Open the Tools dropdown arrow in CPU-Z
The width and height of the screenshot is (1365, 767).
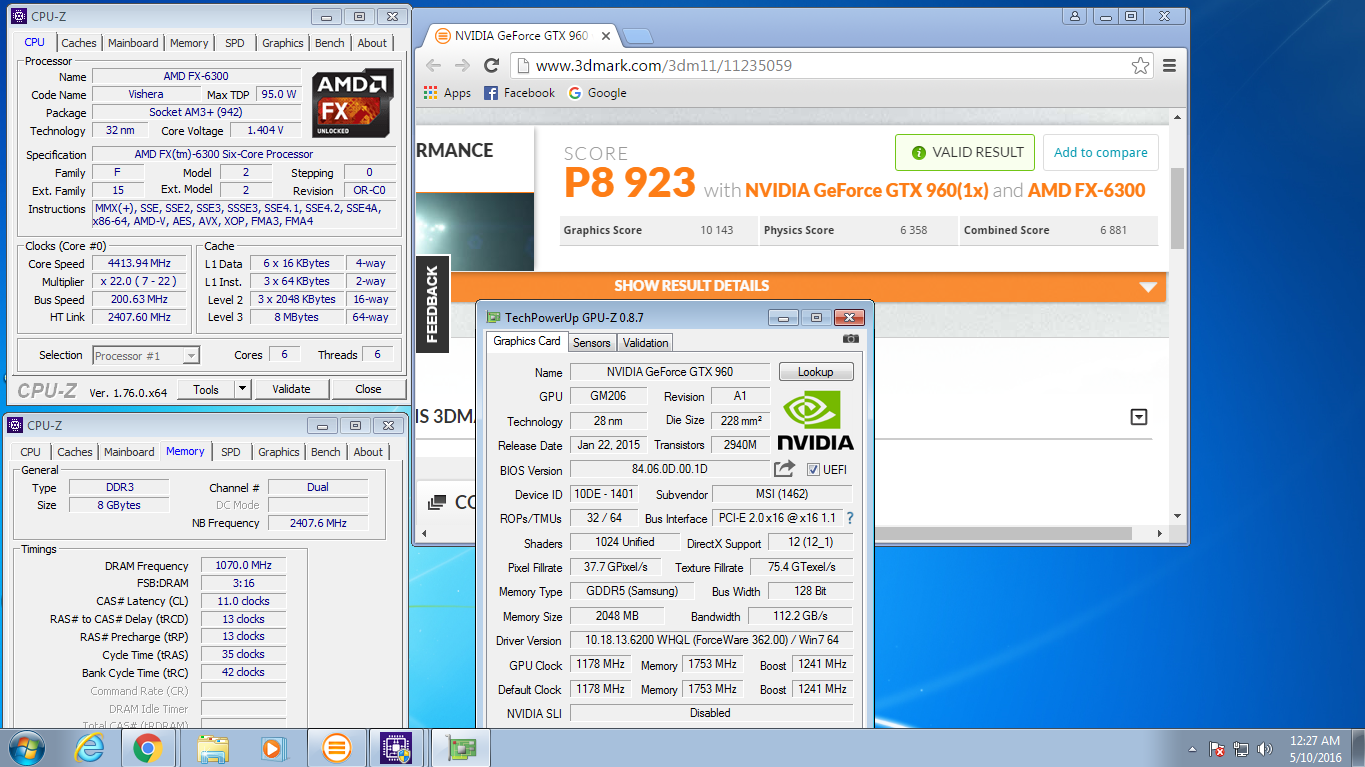[x=242, y=389]
